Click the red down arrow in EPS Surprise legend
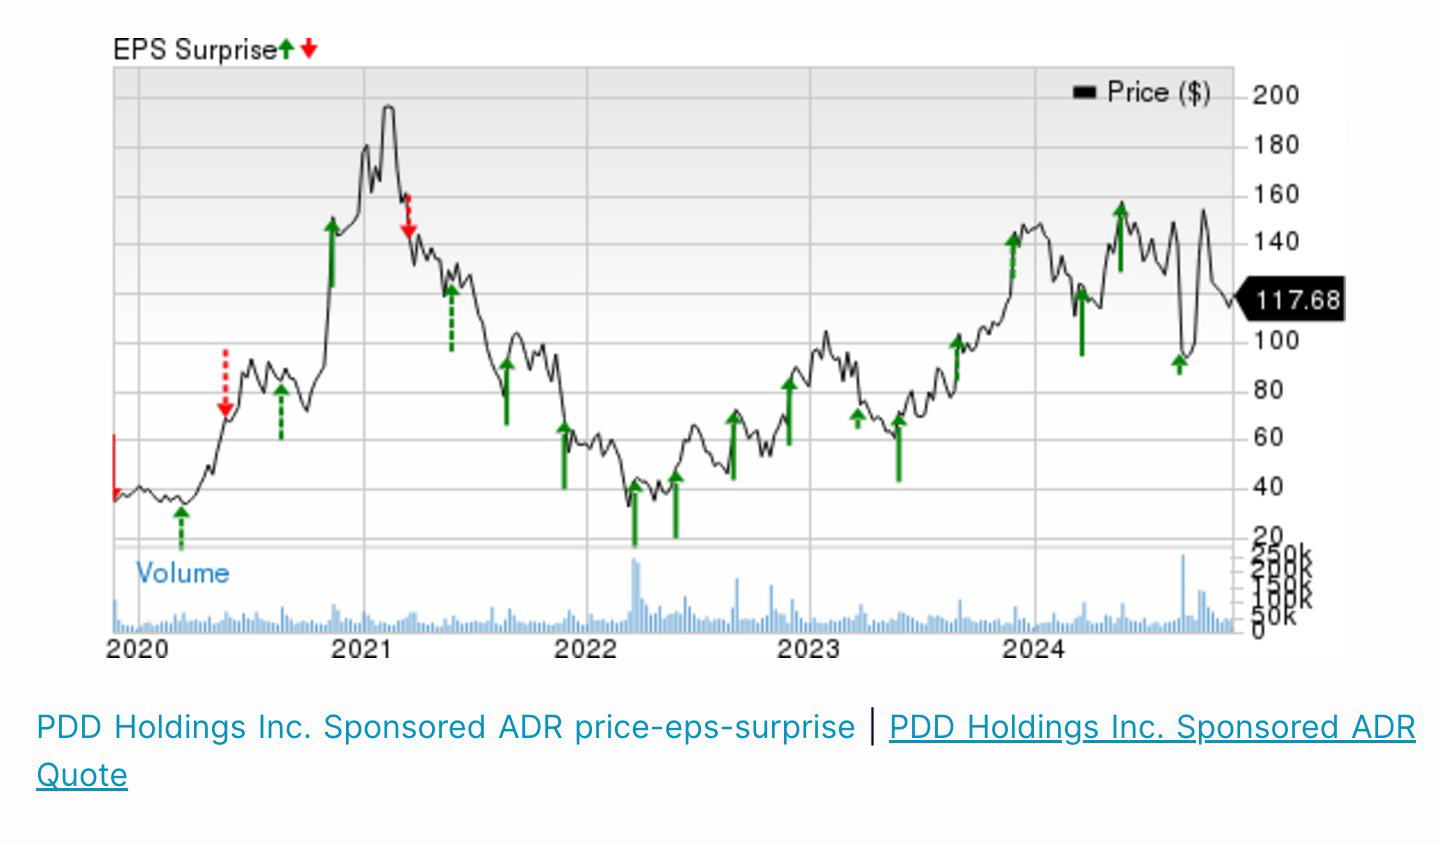This screenshot has height=844, width=1440. (x=309, y=48)
